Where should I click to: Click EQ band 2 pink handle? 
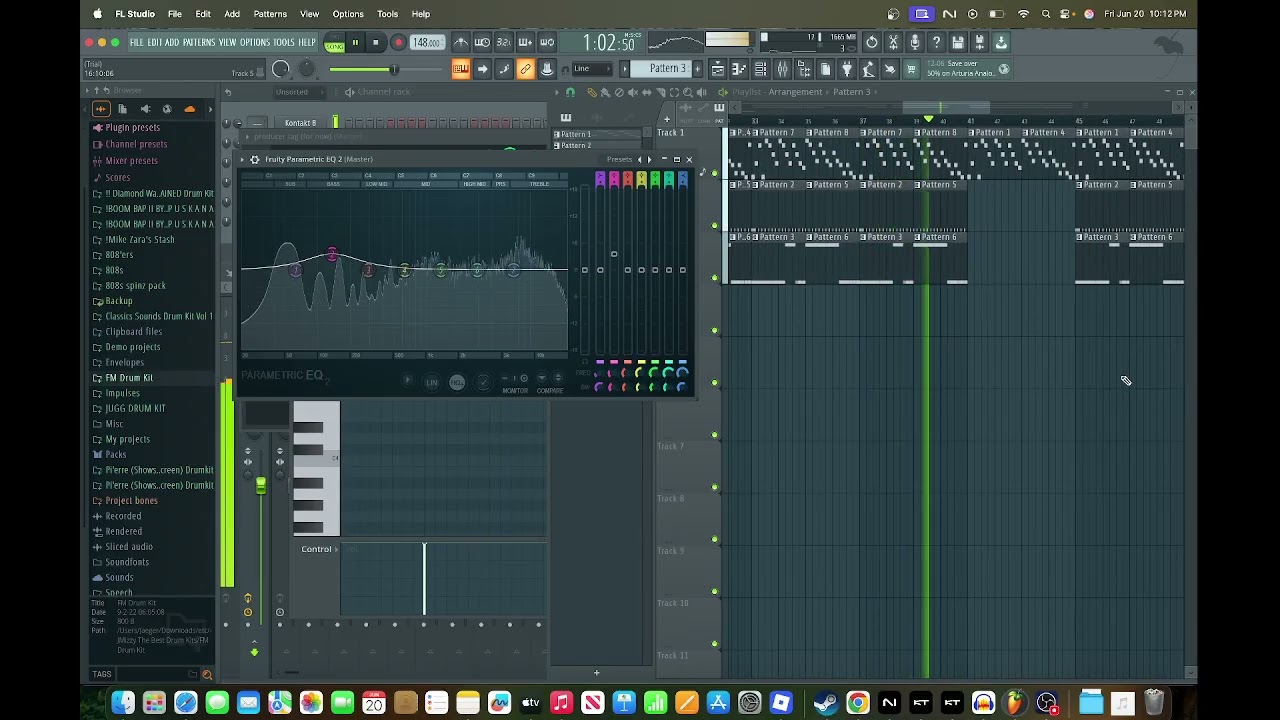pyautogui.click(x=332, y=254)
